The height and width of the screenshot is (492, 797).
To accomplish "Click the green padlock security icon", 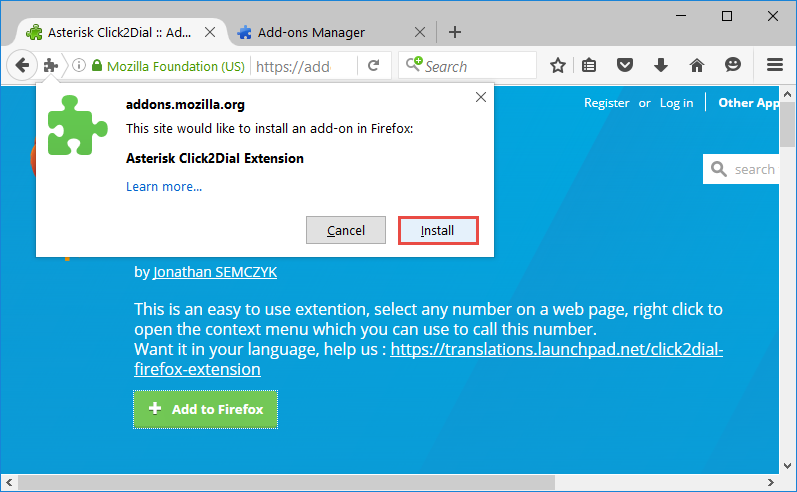I will click(x=97, y=66).
